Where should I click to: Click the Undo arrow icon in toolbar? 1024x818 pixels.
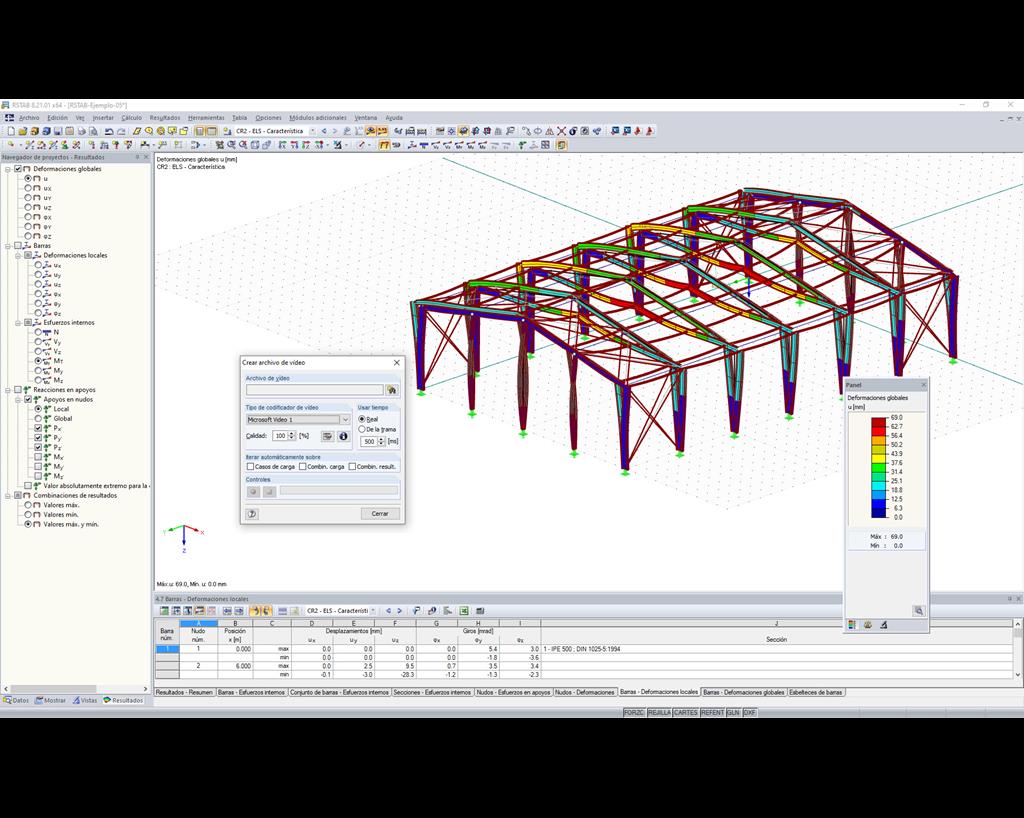[109, 131]
